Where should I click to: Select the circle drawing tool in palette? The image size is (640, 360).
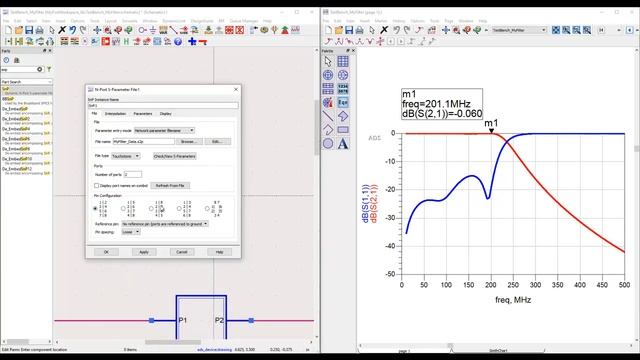click(328, 144)
